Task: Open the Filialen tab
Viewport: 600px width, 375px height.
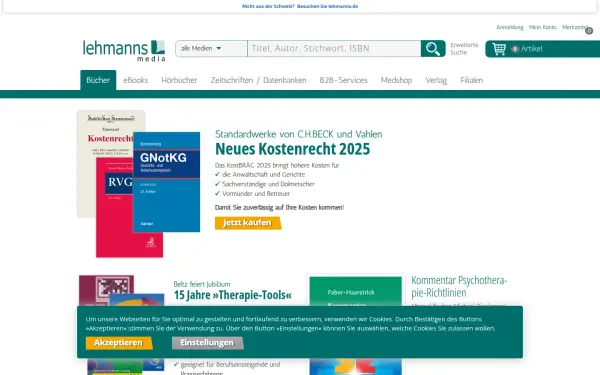Action: (x=471, y=80)
